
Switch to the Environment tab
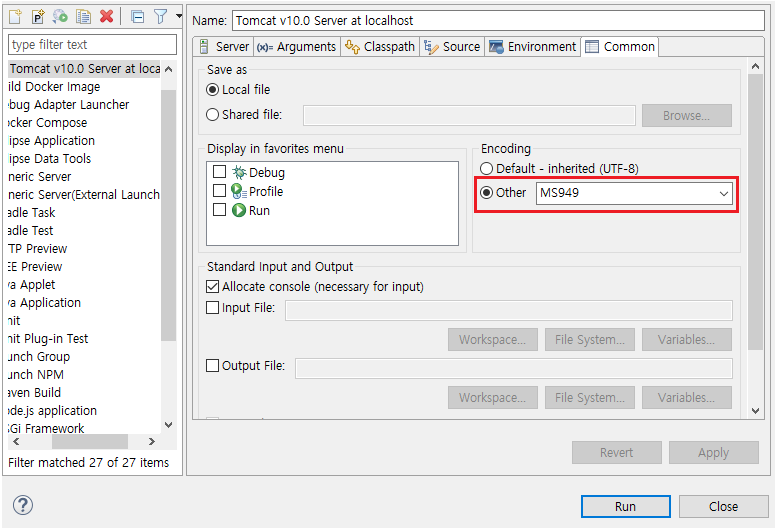[533, 47]
